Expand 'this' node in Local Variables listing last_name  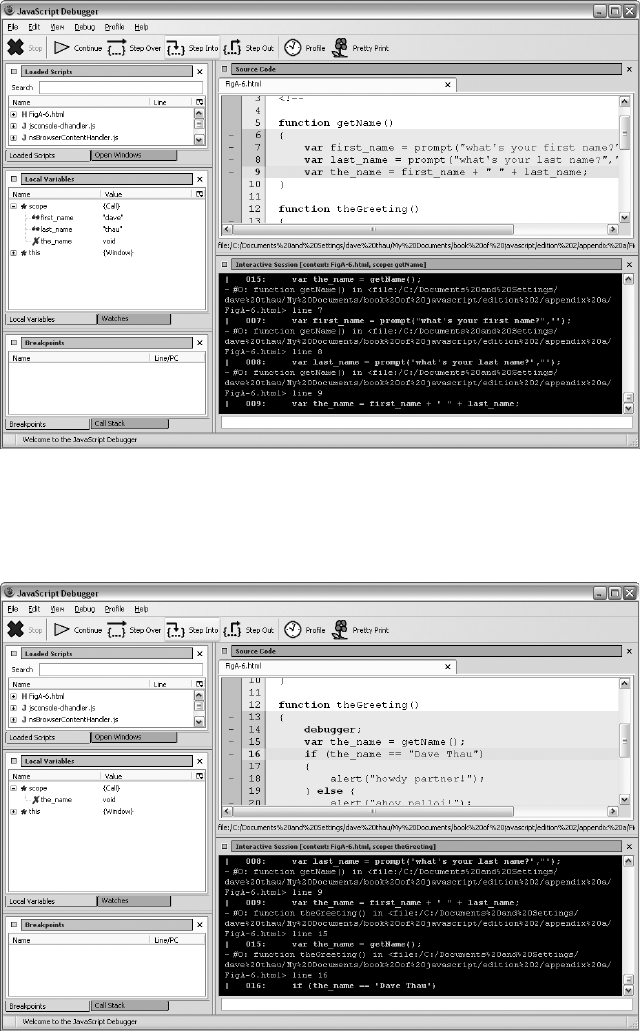click(14, 252)
